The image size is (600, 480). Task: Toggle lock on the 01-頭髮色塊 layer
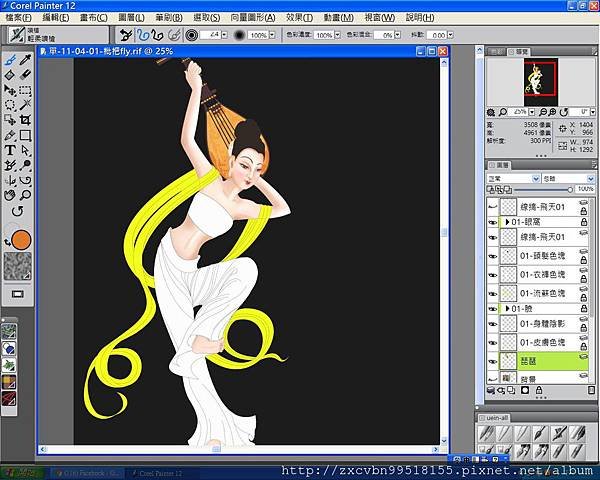click(583, 260)
